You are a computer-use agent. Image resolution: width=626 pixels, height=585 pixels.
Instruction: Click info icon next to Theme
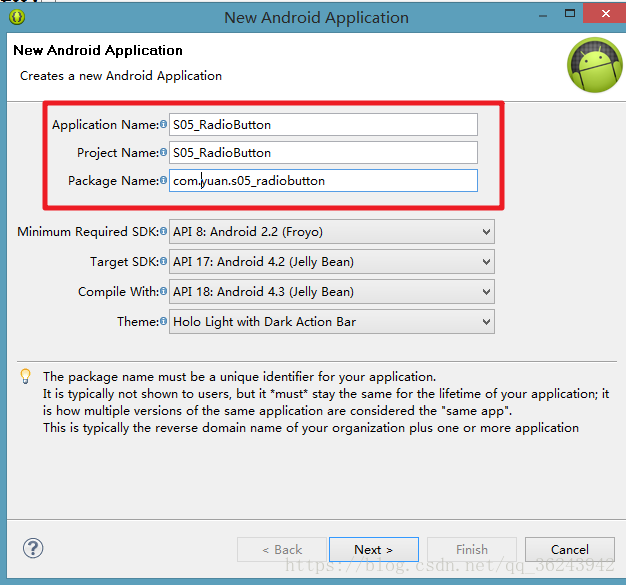(163, 321)
